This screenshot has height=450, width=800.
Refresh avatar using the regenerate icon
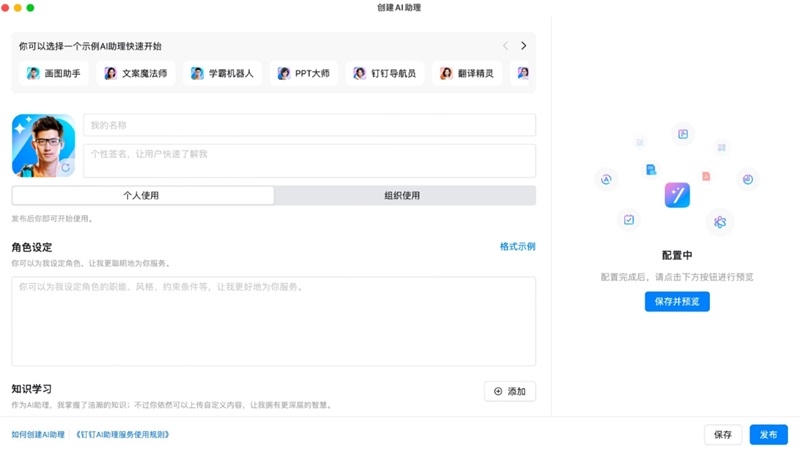66,167
